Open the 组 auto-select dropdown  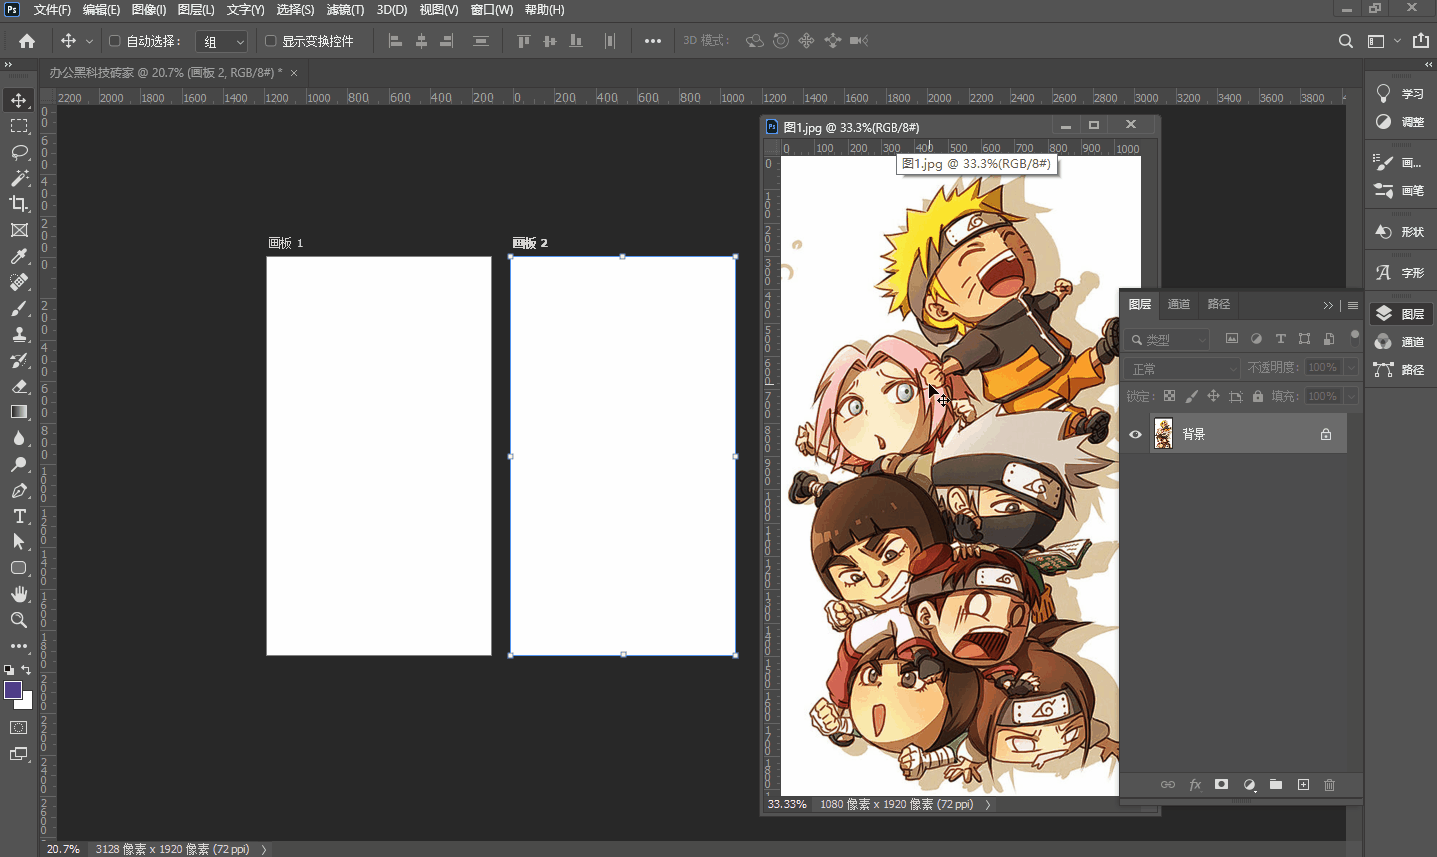pyautogui.click(x=221, y=41)
